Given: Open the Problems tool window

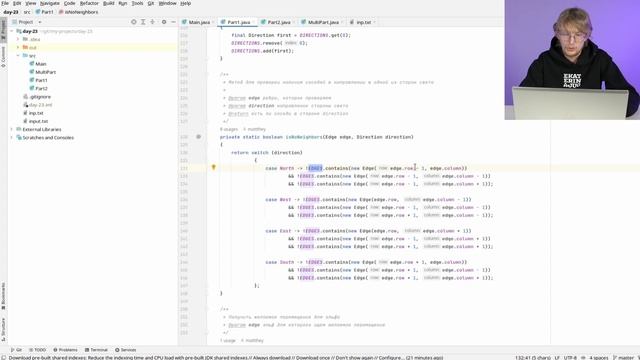Looking at the screenshot, I should 65,350.
